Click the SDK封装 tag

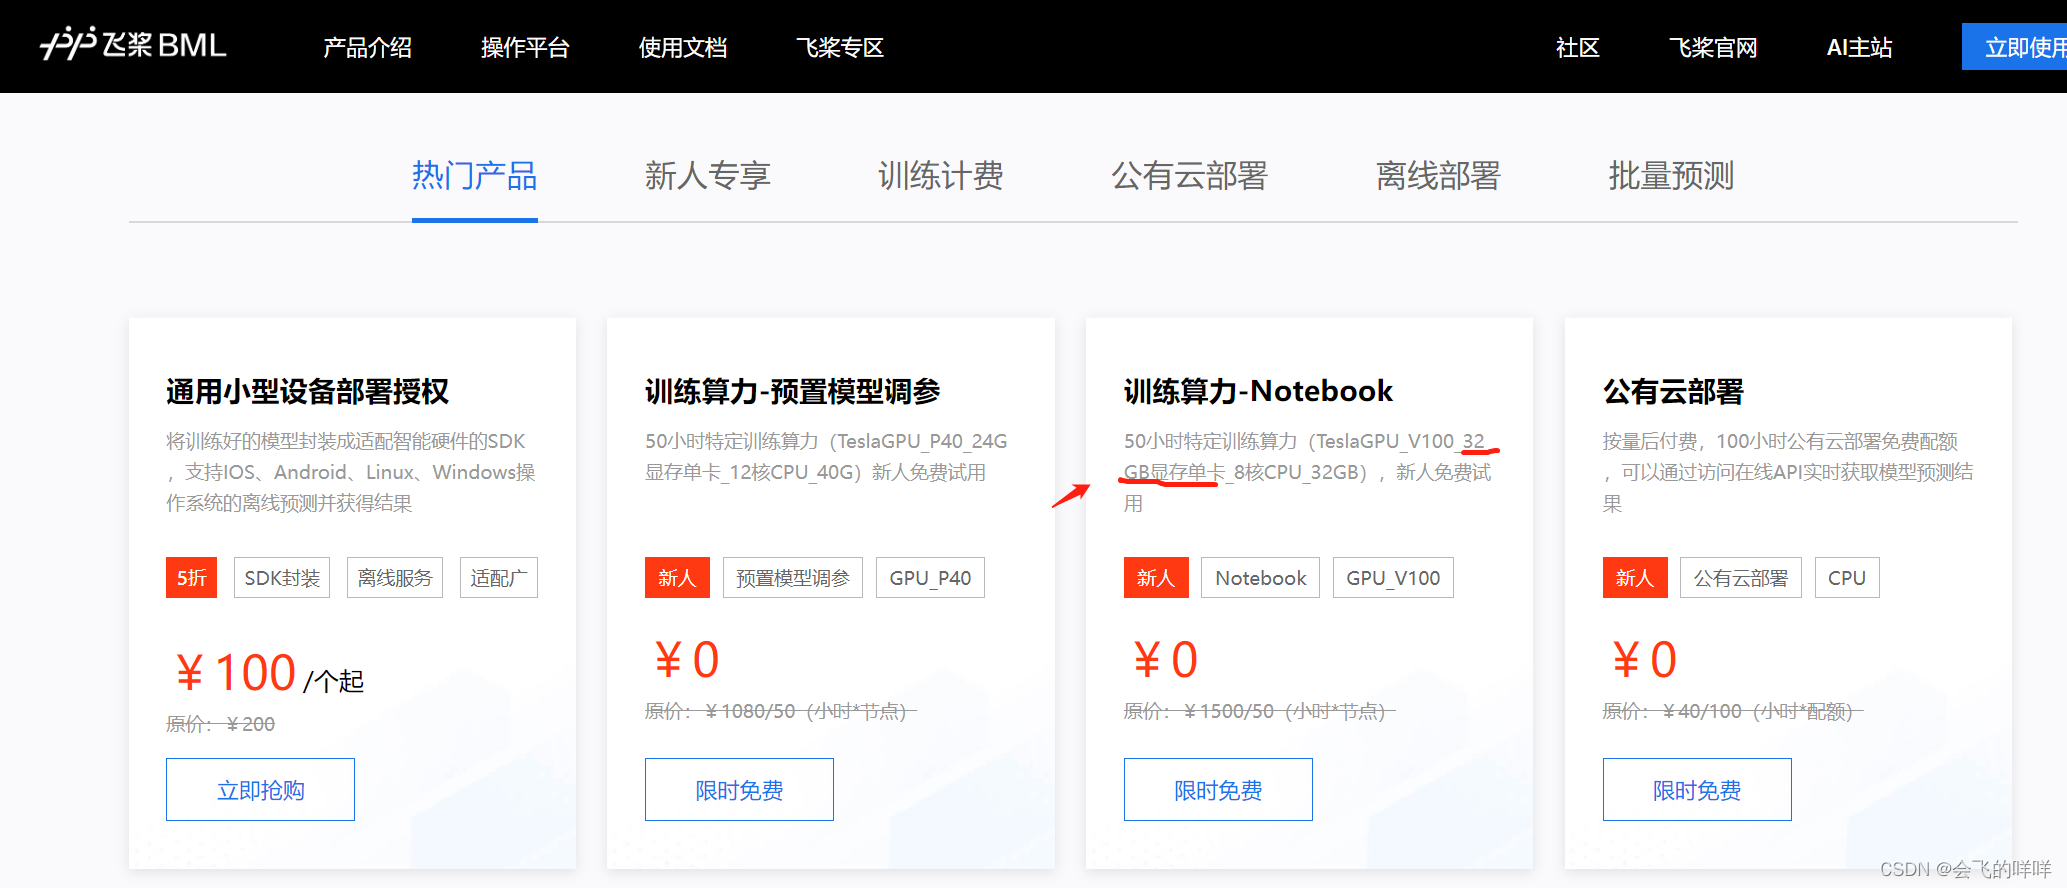[x=282, y=578]
